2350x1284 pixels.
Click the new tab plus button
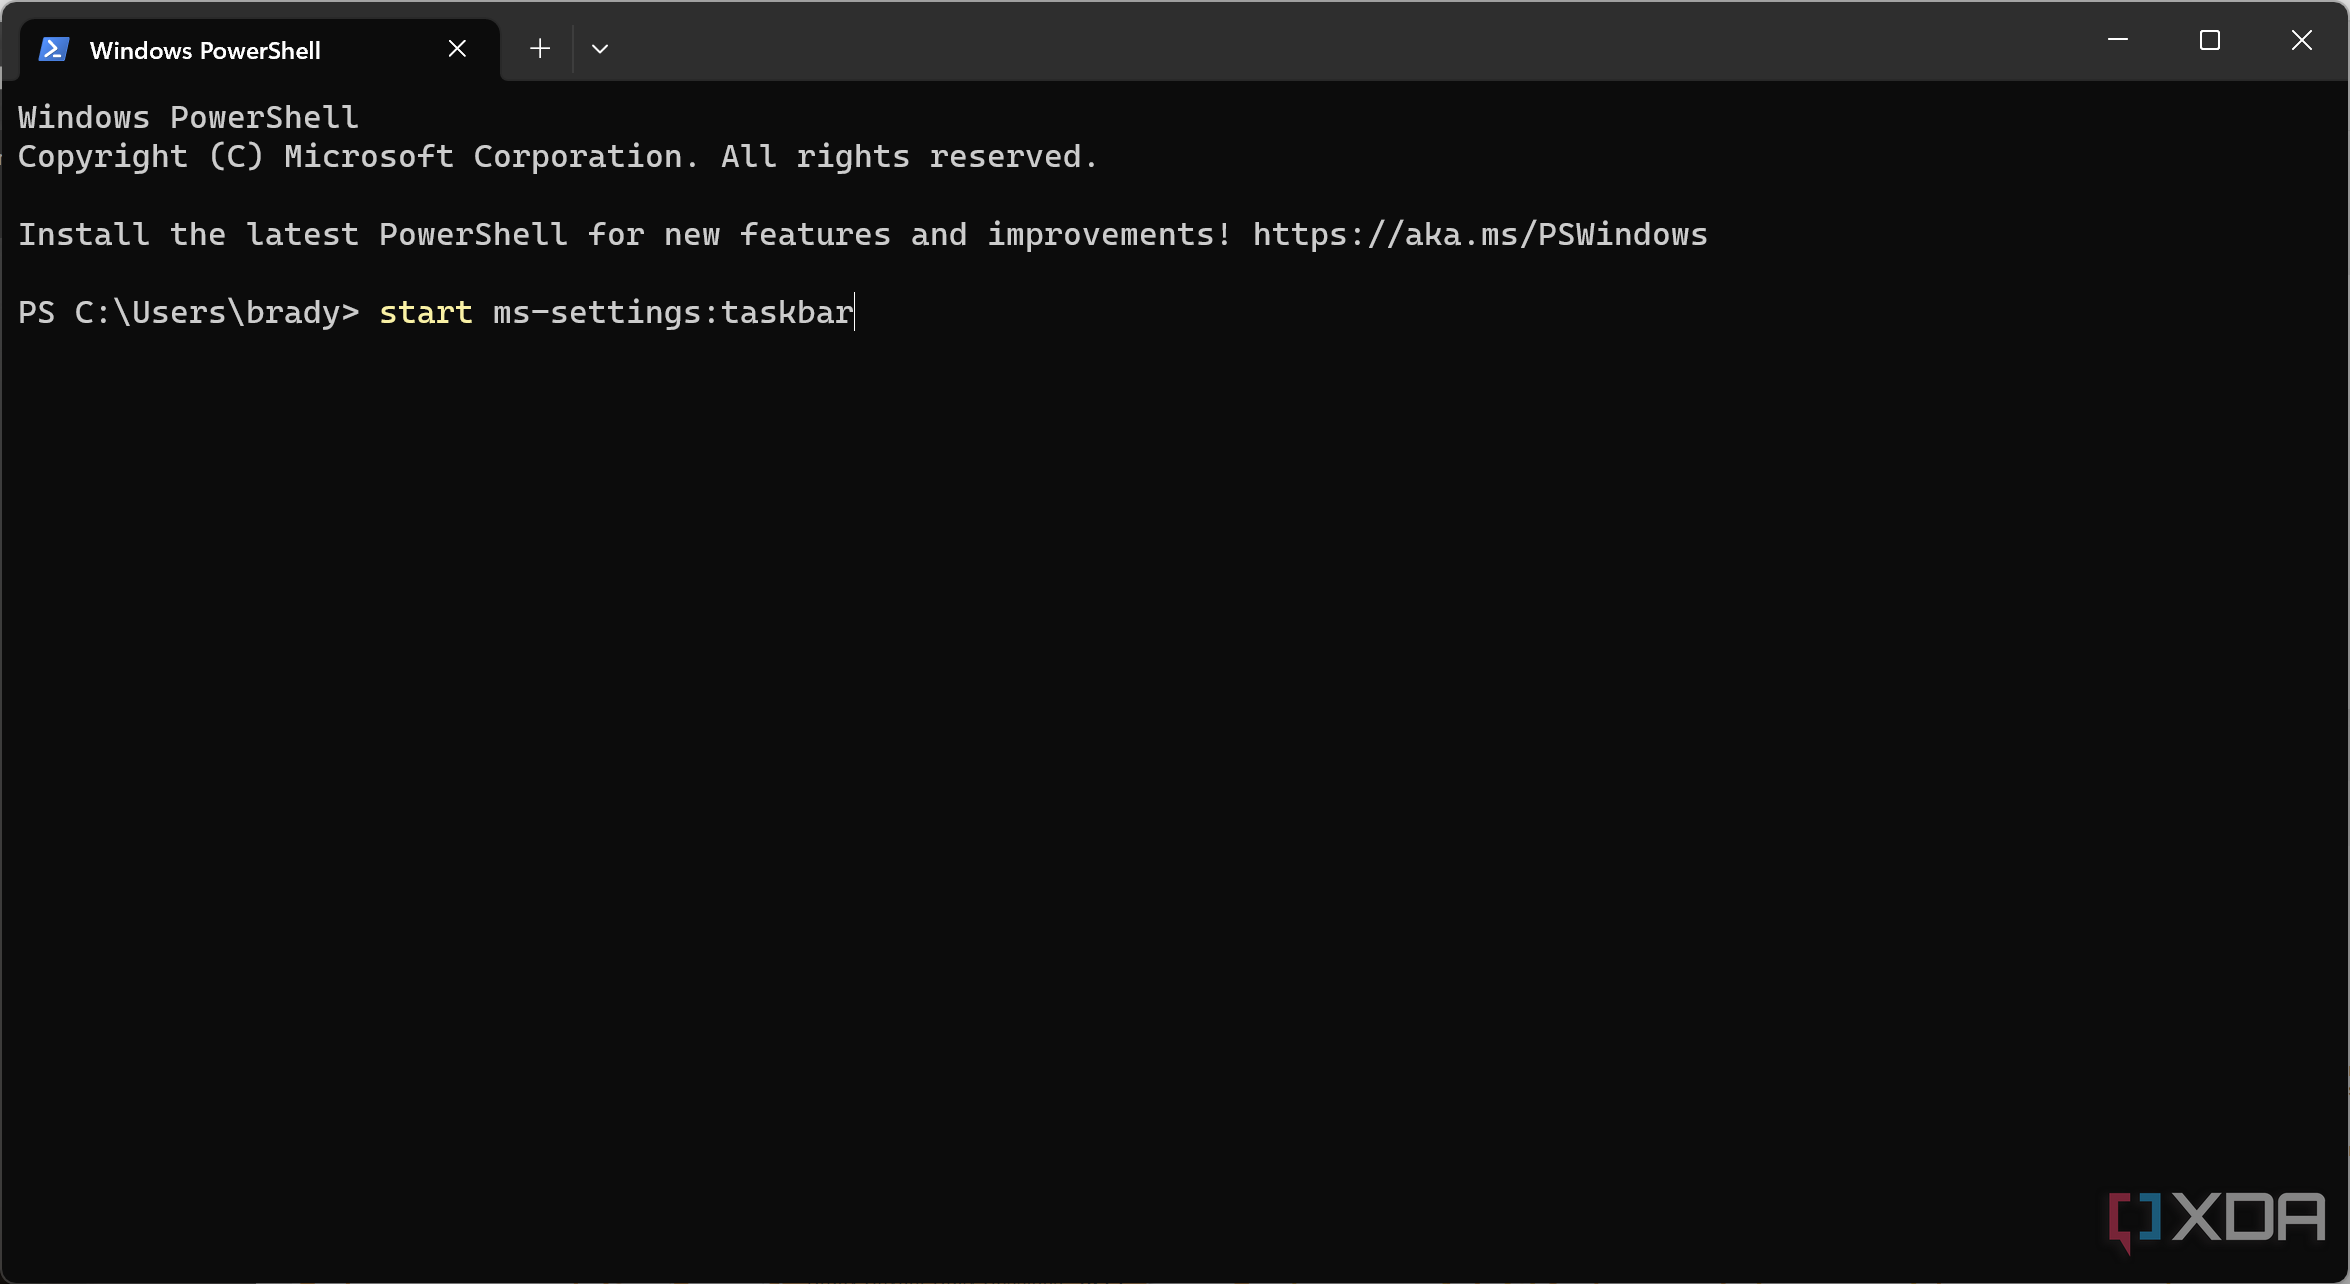(x=537, y=49)
